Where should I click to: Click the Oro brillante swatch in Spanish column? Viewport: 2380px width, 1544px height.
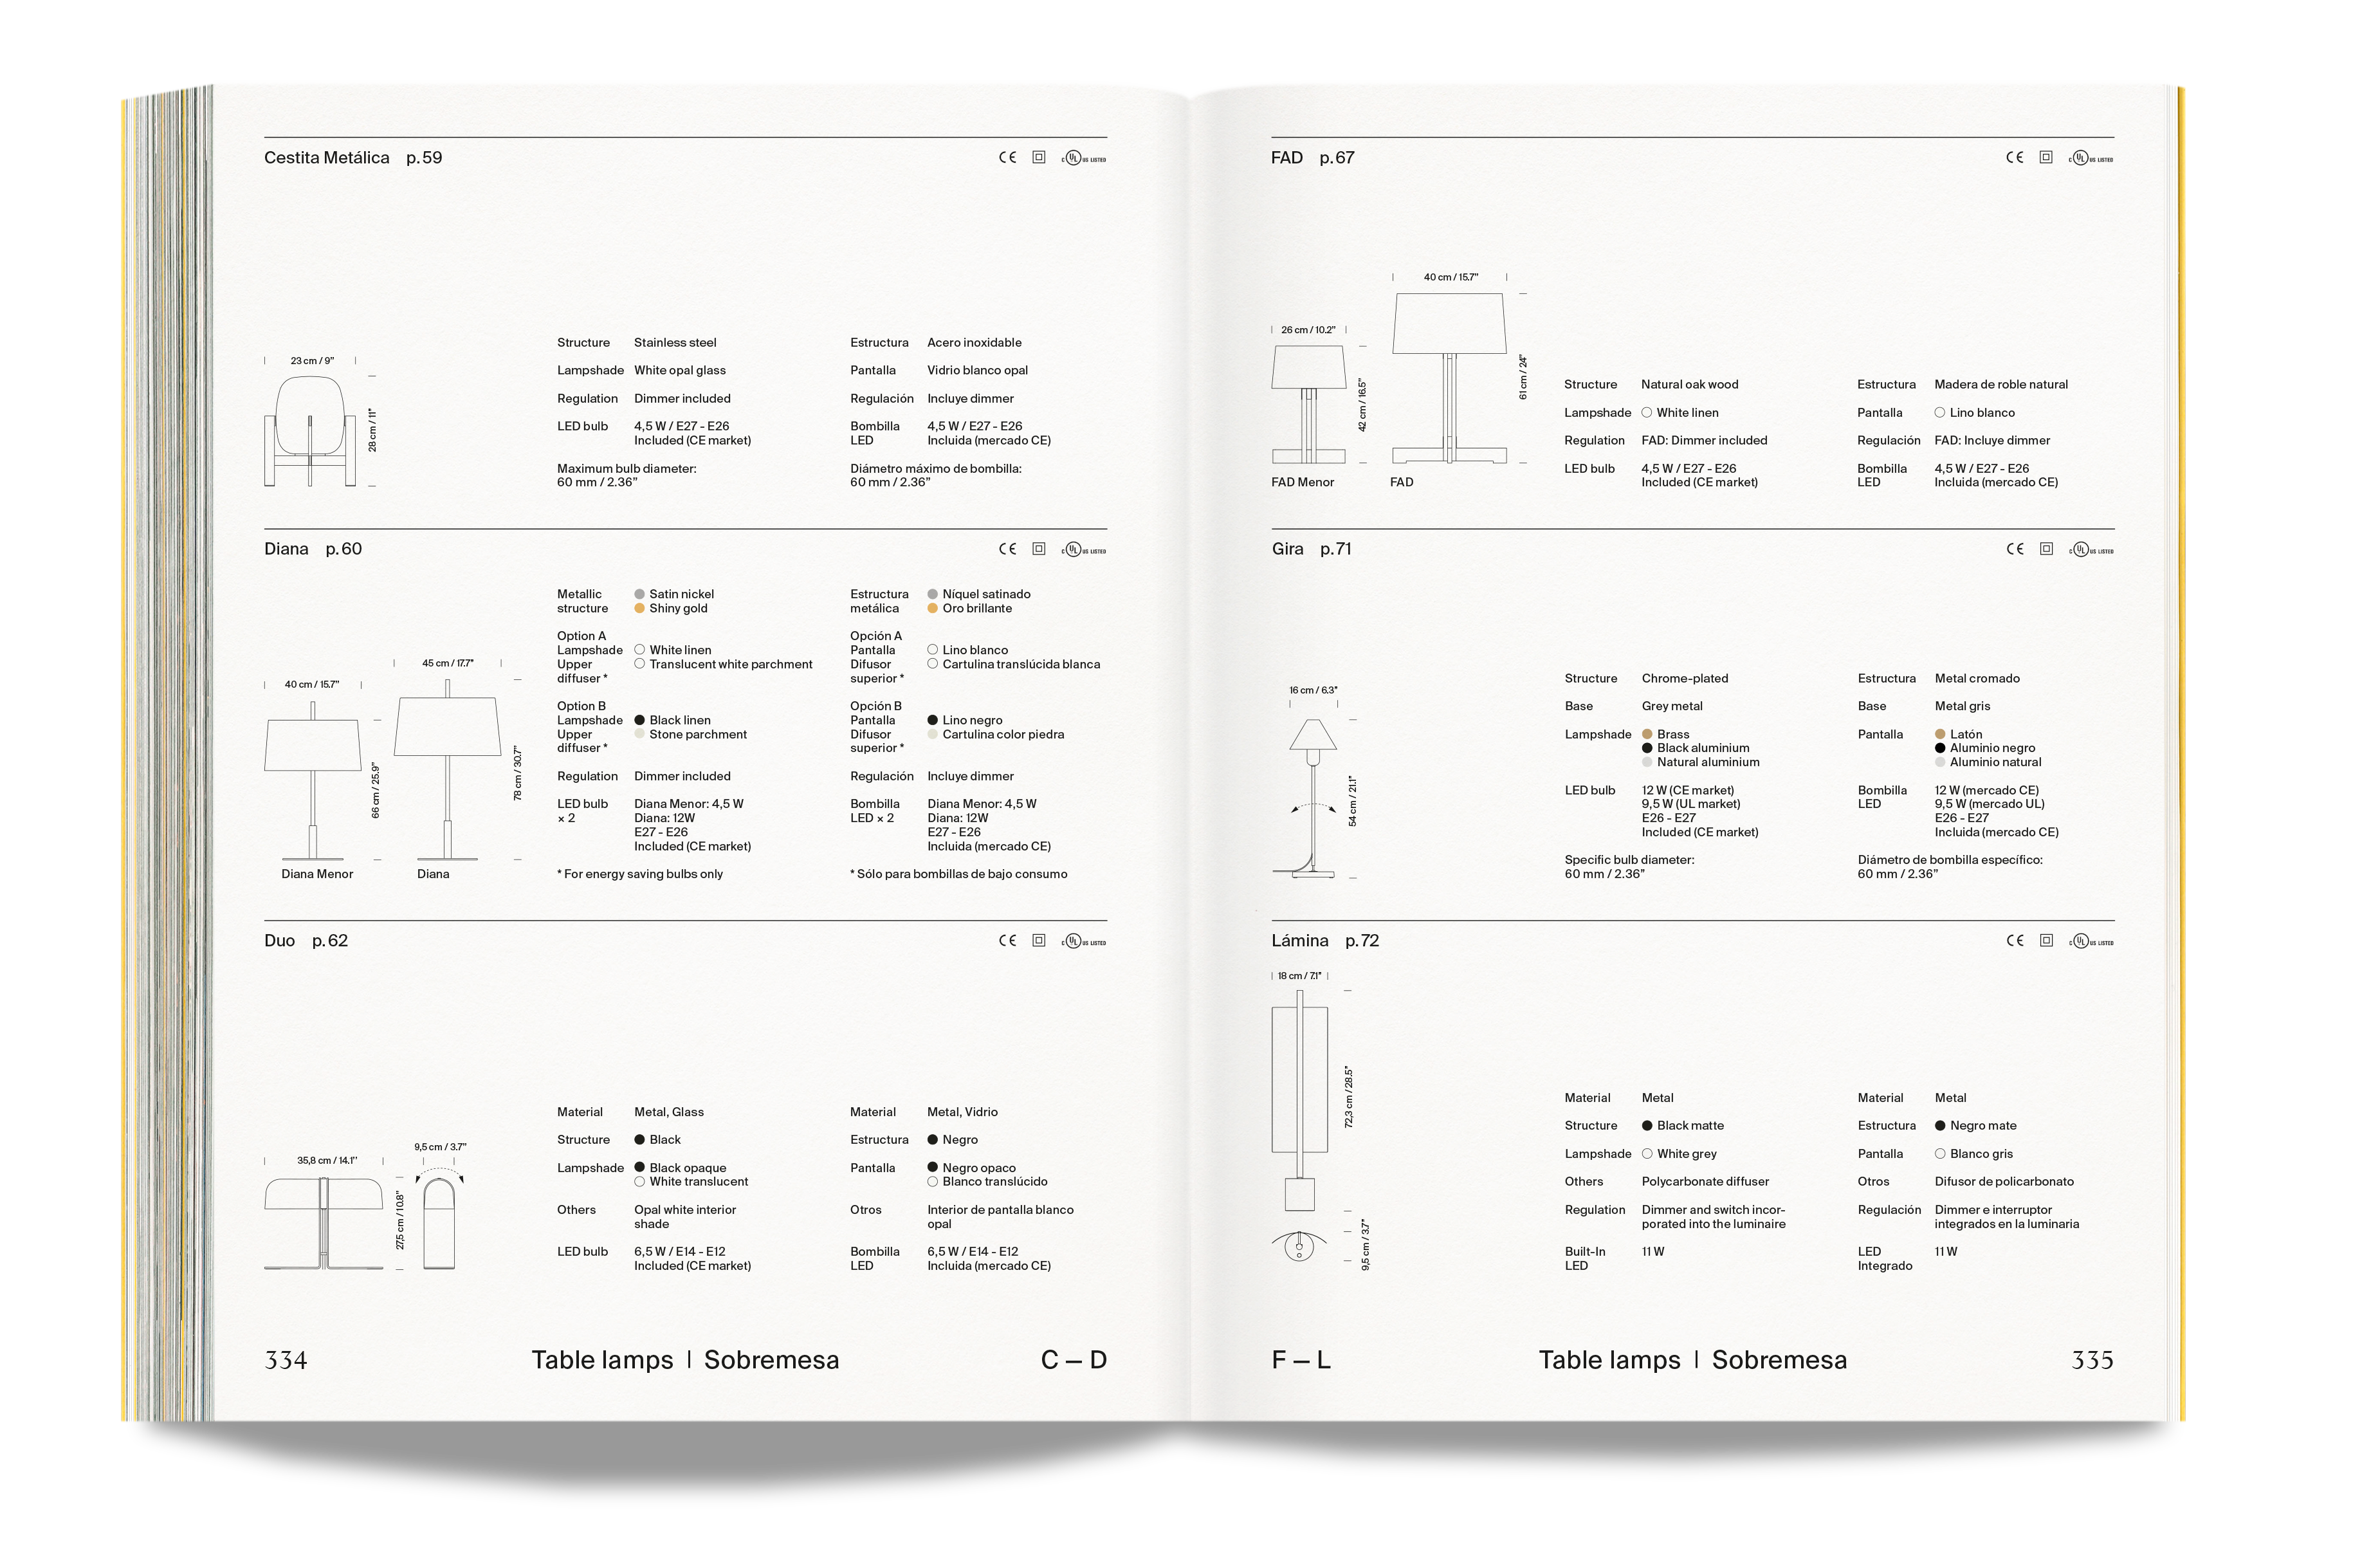tap(933, 608)
